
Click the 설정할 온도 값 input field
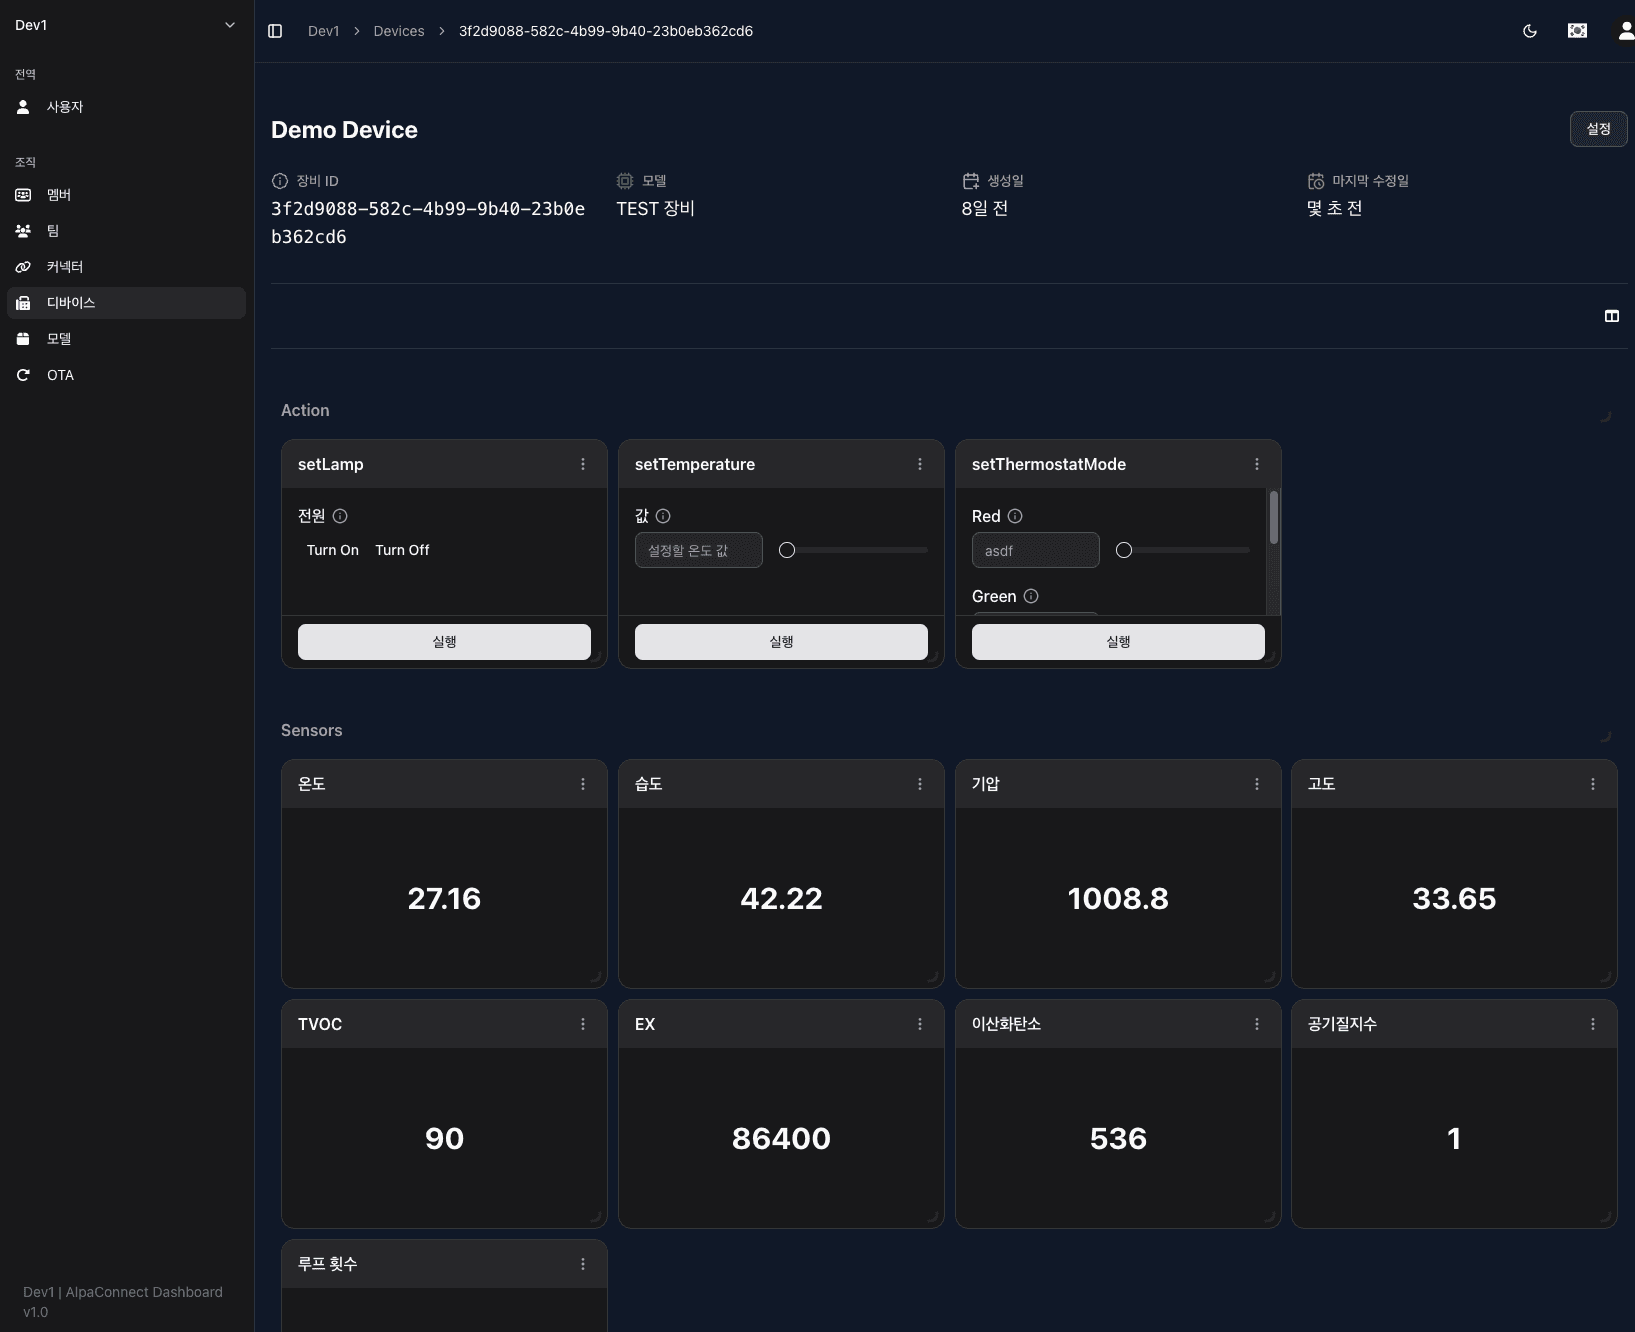(699, 550)
